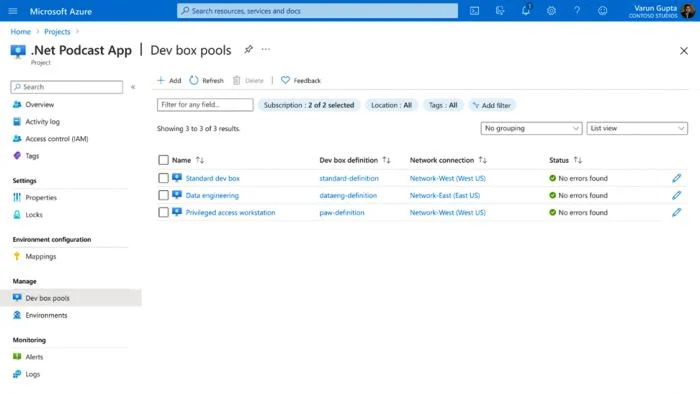This screenshot has height=394, width=700.
Task: Sort by Name column arrows
Action: [200, 160]
